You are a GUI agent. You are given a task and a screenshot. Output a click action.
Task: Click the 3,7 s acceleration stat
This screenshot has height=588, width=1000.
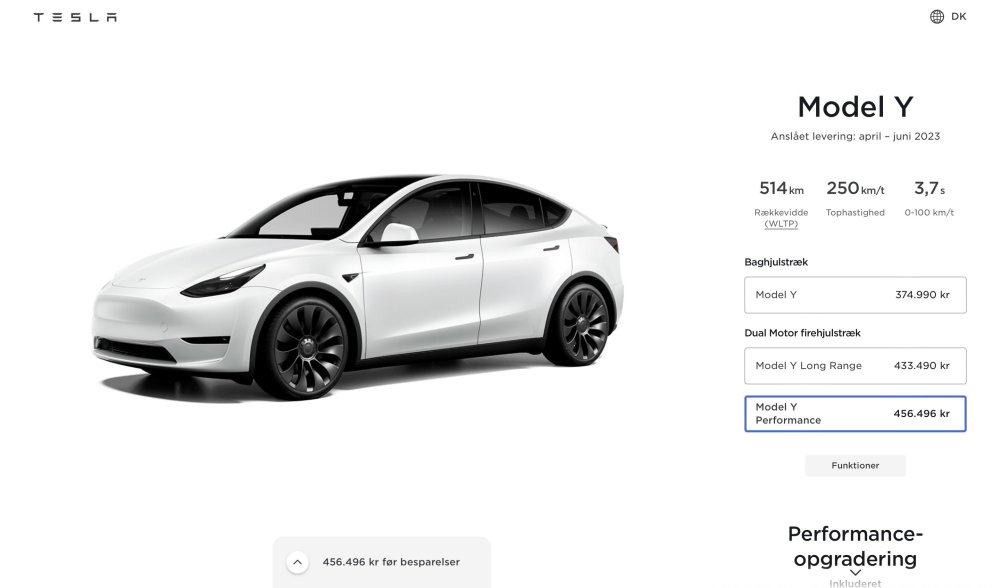click(x=929, y=198)
